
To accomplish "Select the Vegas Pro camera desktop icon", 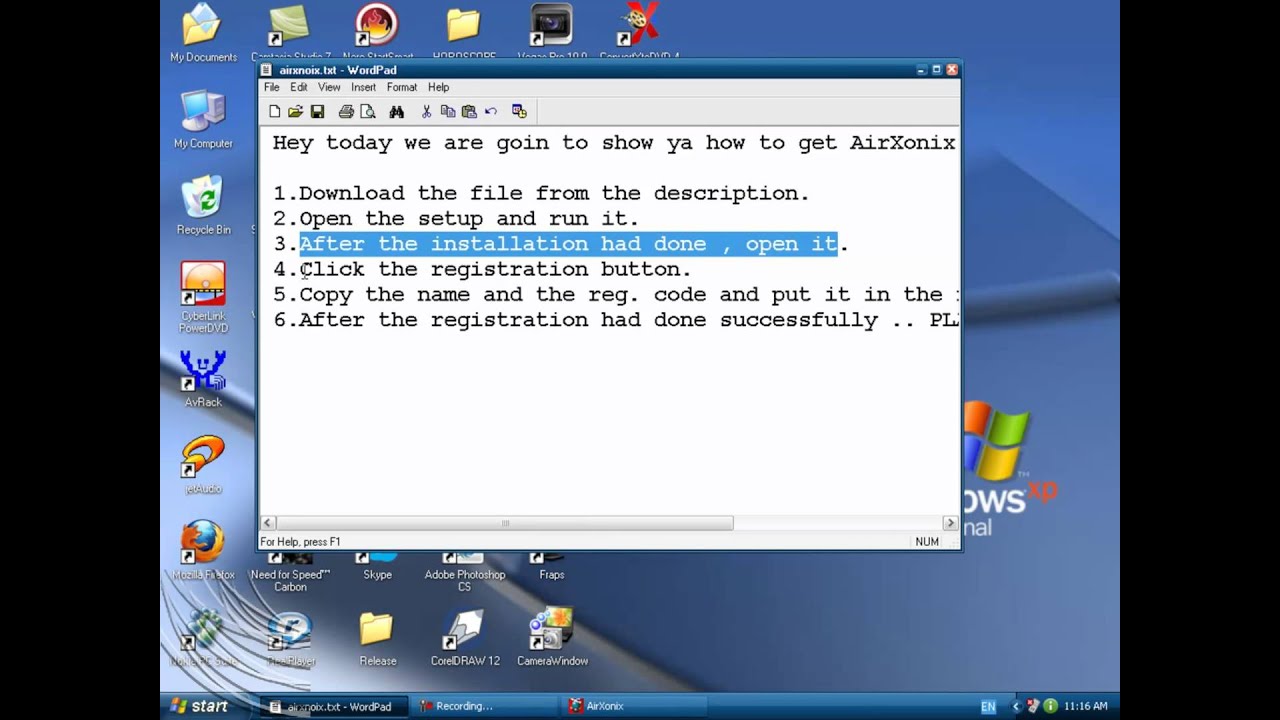I will point(552,30).
